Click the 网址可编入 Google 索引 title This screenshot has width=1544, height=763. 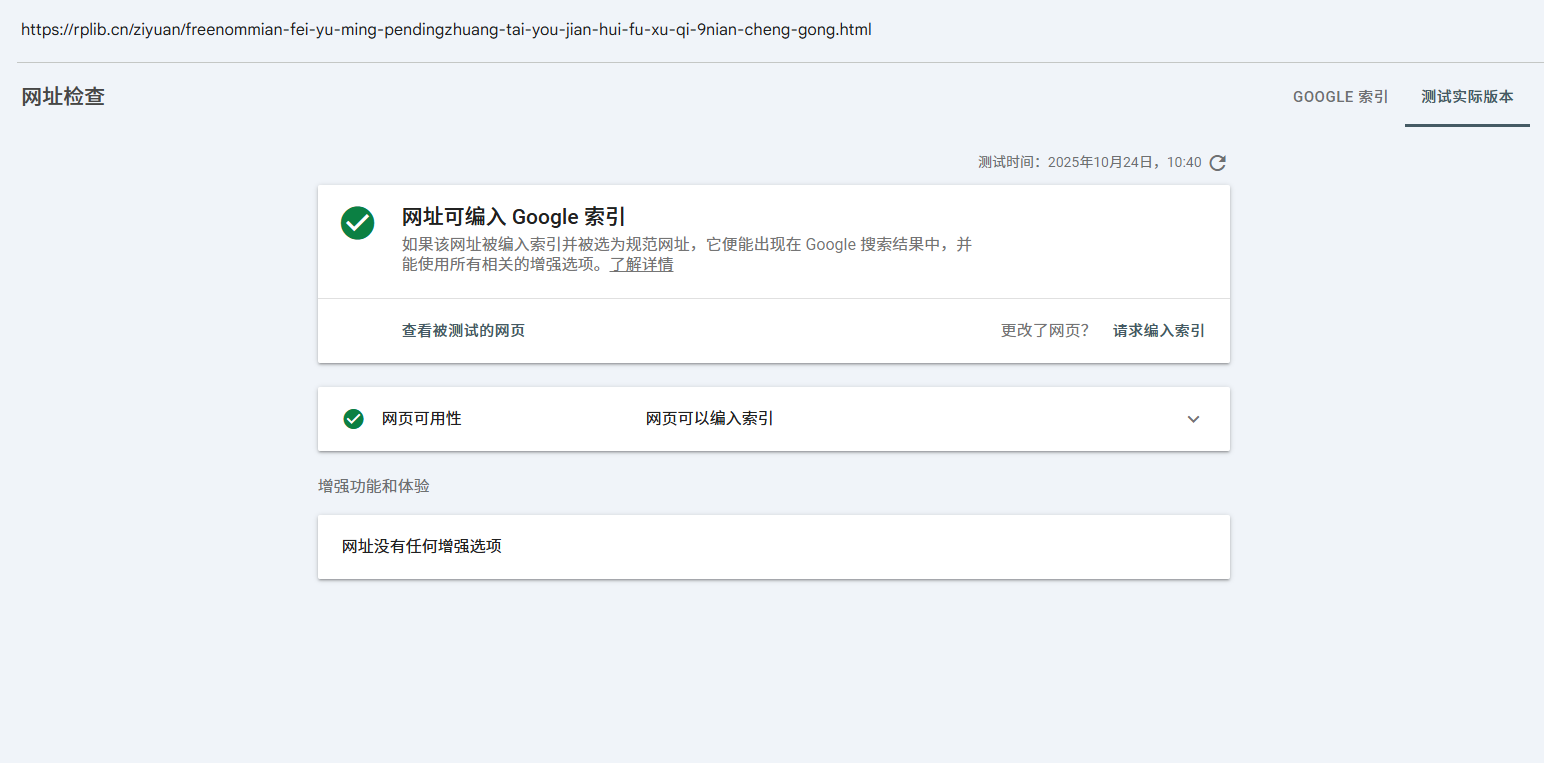(513, 217)
